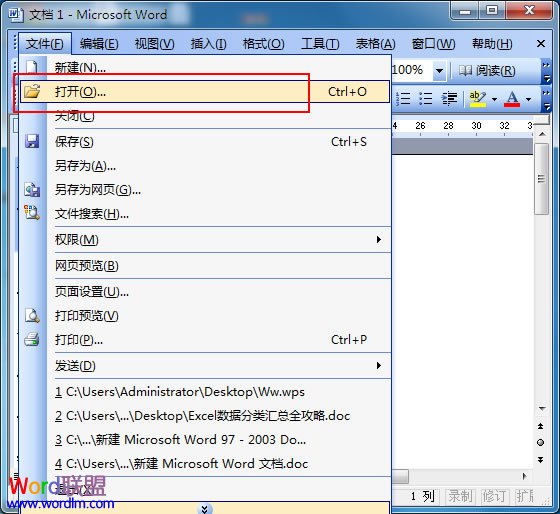Click the File Search icon
Image resolution: width=560 pixels, height=514 pixels.
32,212
